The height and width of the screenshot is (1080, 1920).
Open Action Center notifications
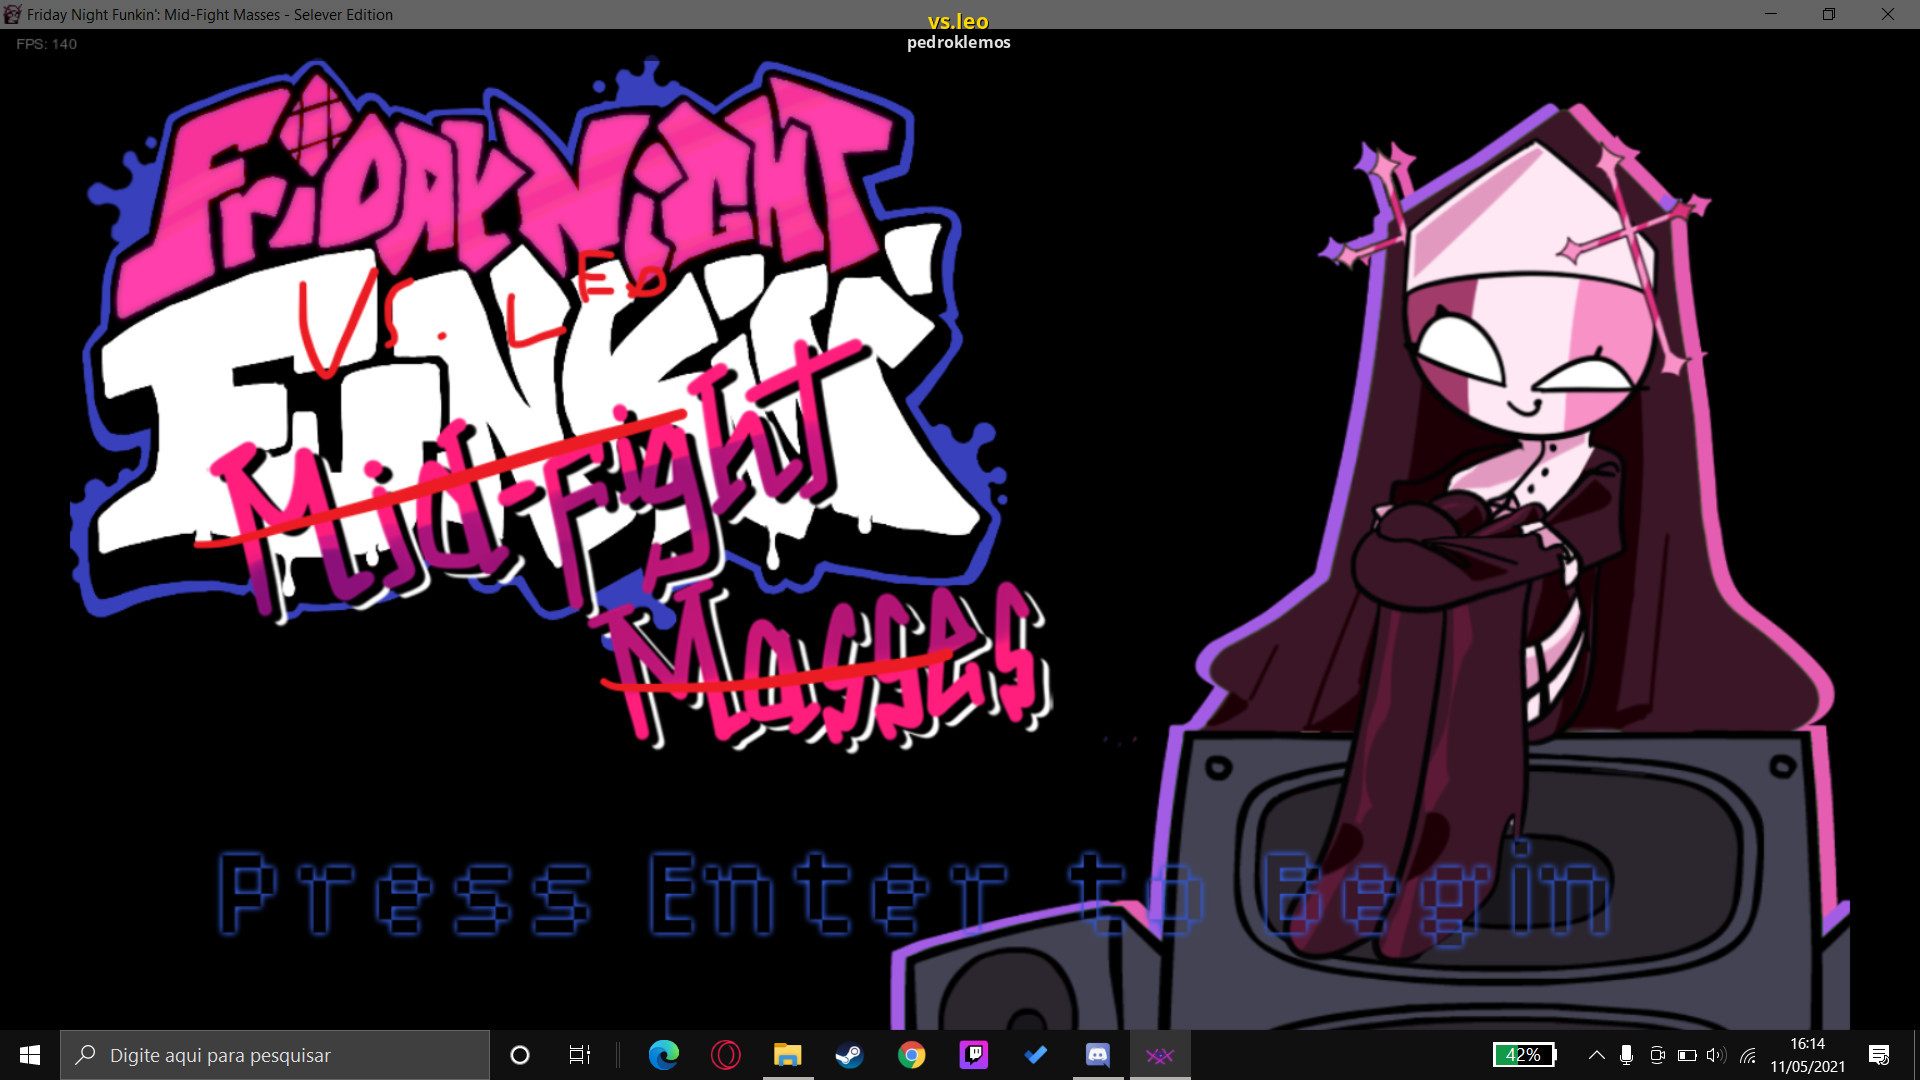[x=1879, y=1055]
